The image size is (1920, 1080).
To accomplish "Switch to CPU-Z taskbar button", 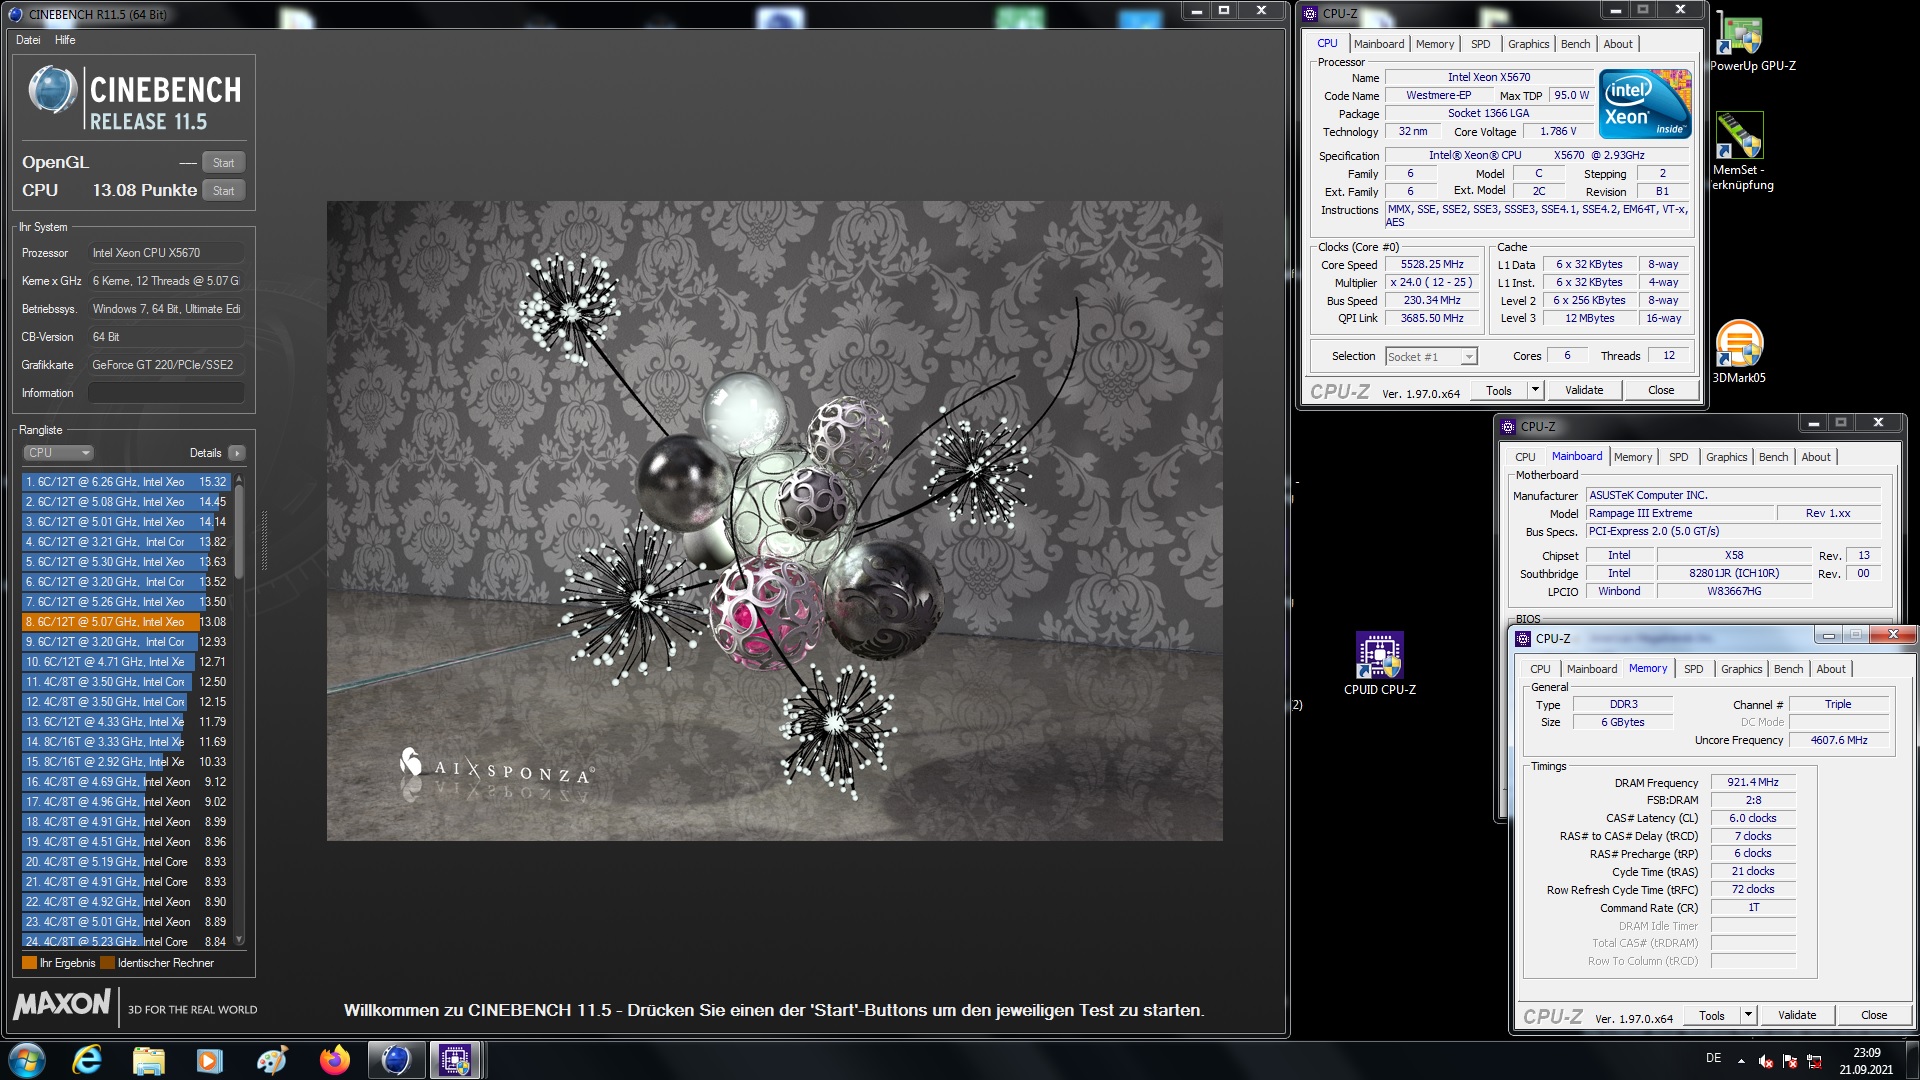I will (456, 1060).
